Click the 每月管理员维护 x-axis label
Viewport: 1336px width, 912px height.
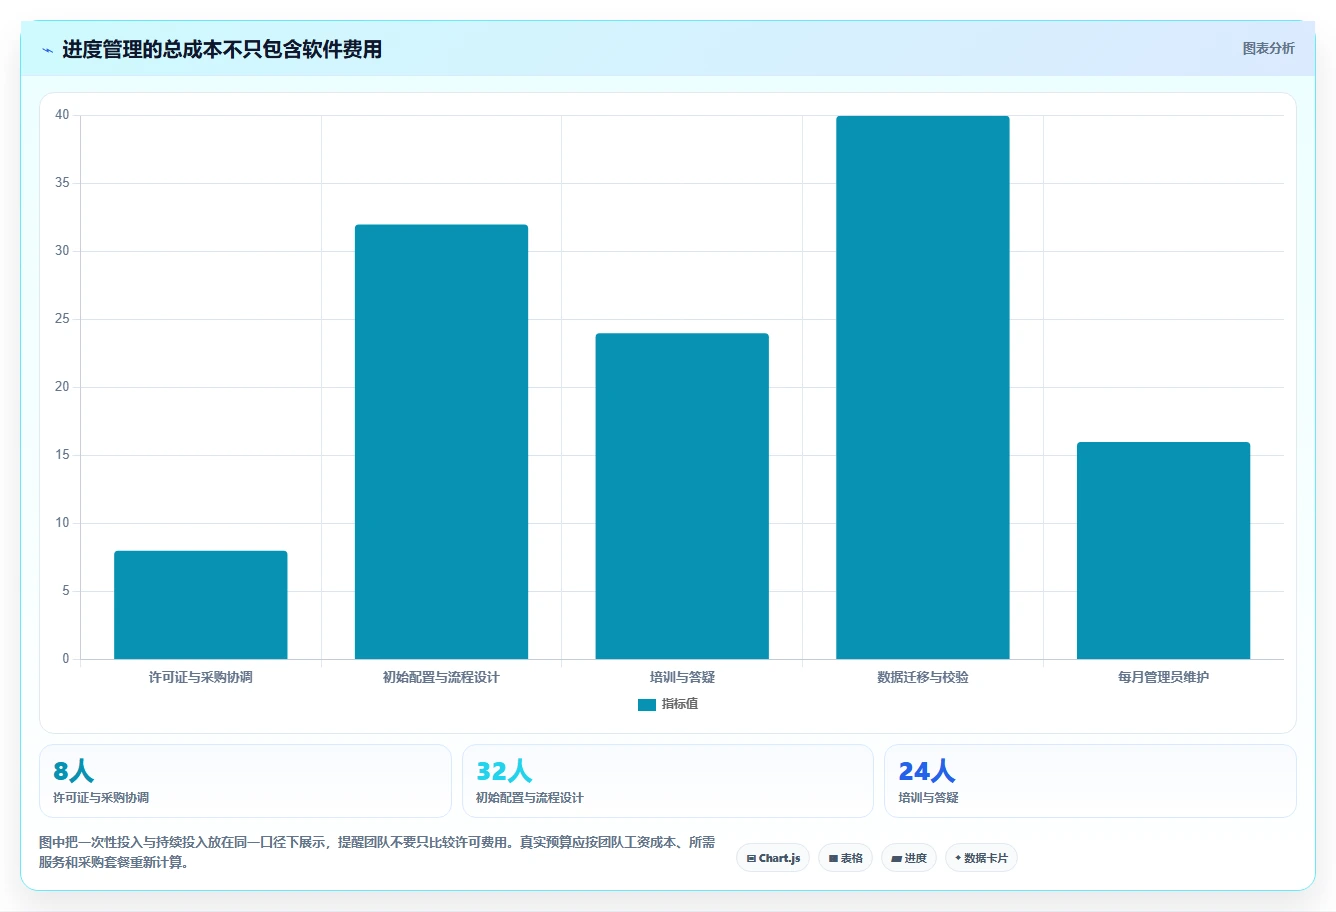point(1163,677)
